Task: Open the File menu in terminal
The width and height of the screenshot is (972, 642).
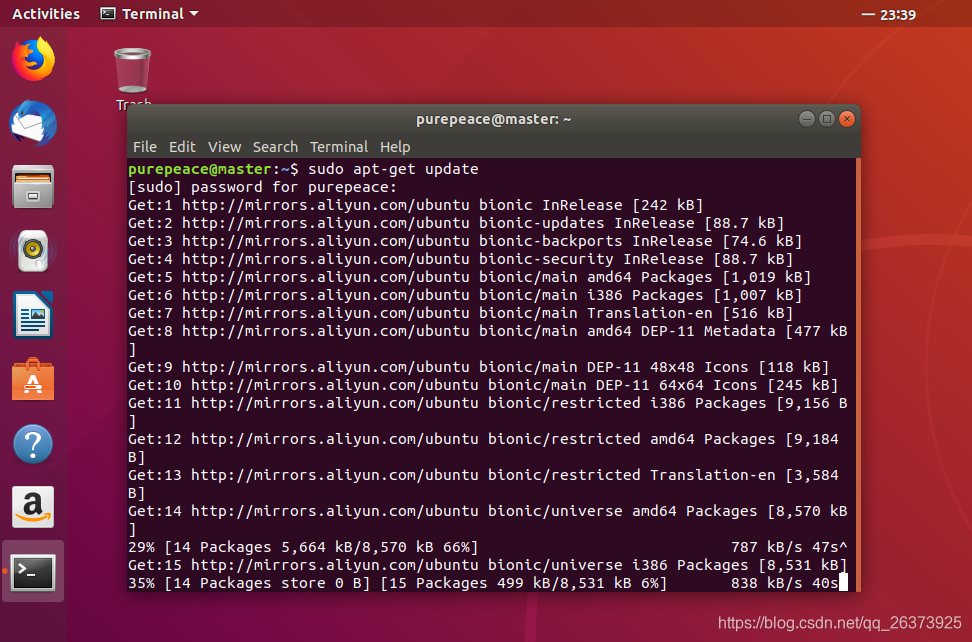Action: [x=144, y=147]
